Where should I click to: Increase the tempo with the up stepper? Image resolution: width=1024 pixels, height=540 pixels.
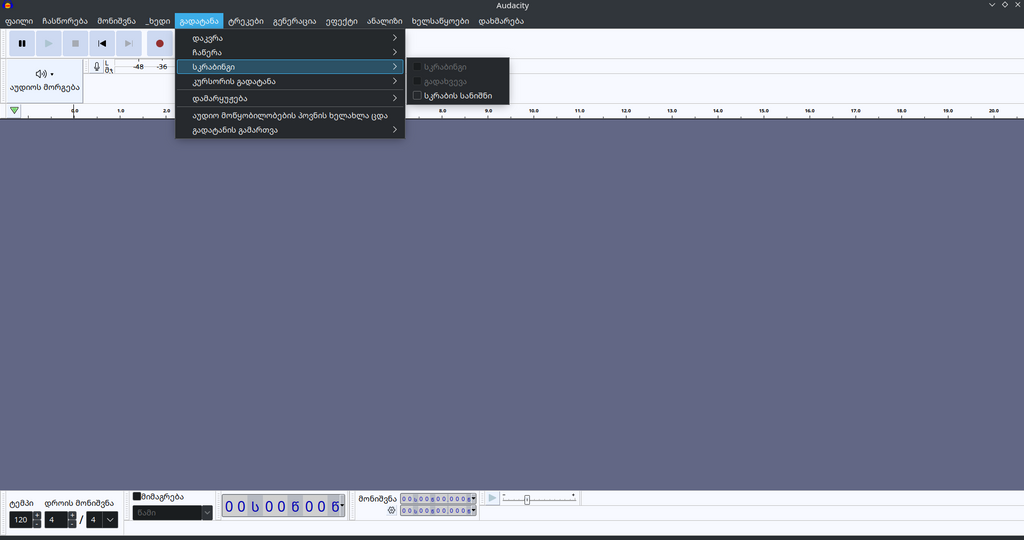click(x=37, y=516)
